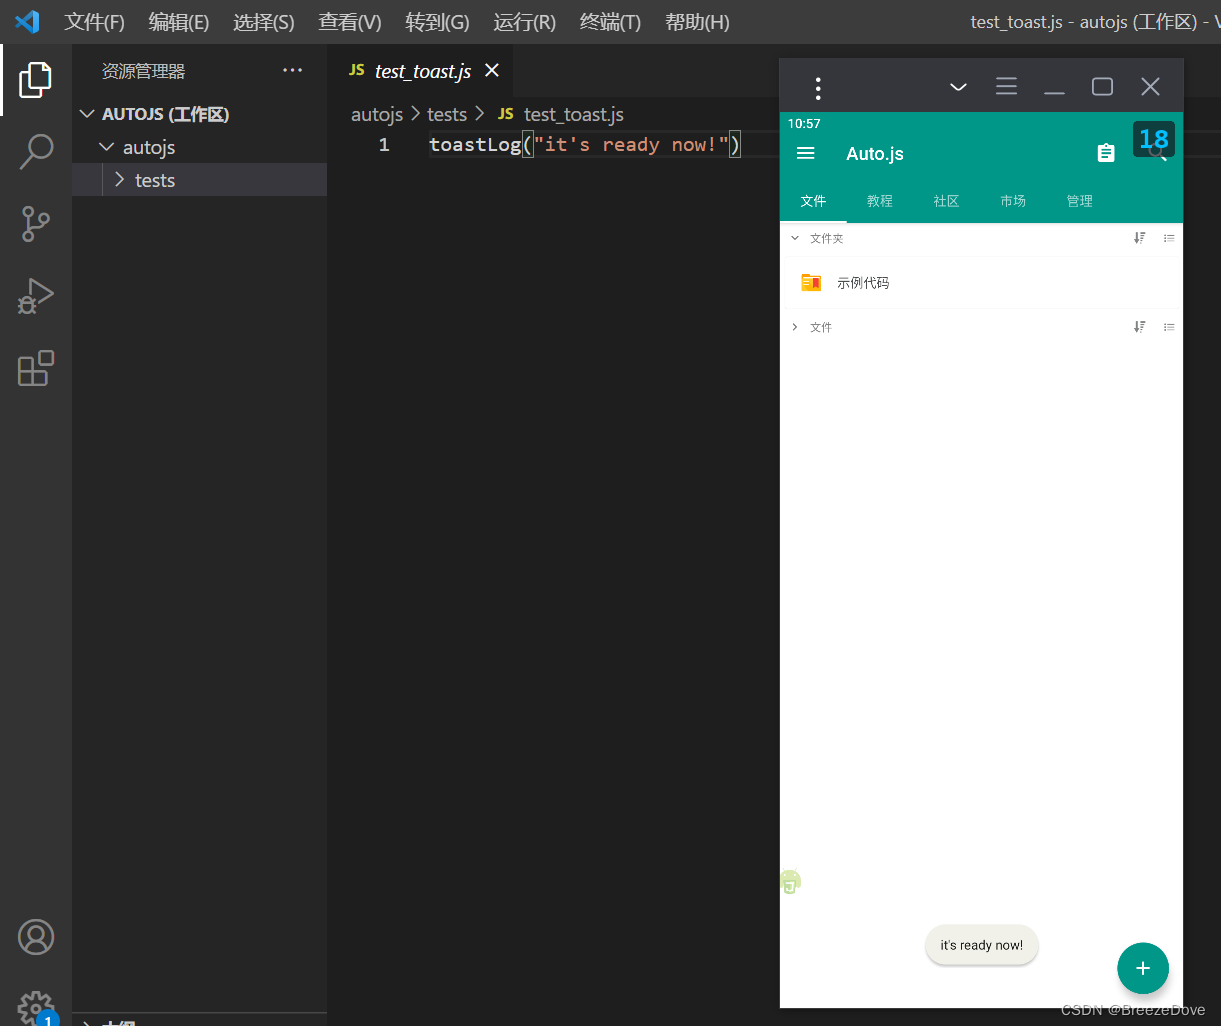1221x1026 pixels.
Task: Change list view of 文件夹 section
Action: (x=1169, y=238)
